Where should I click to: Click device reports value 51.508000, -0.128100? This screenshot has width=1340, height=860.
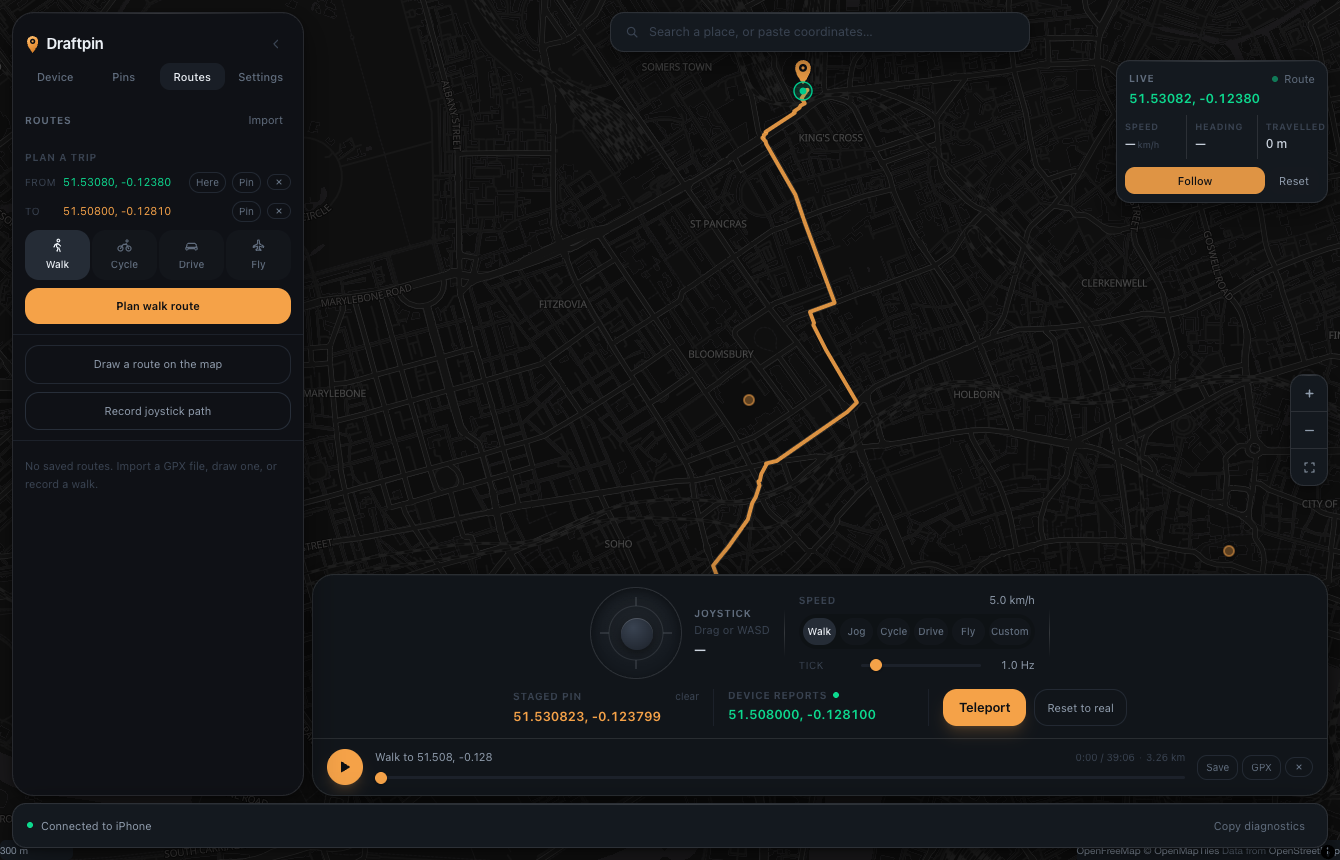(x=802, y=714)
